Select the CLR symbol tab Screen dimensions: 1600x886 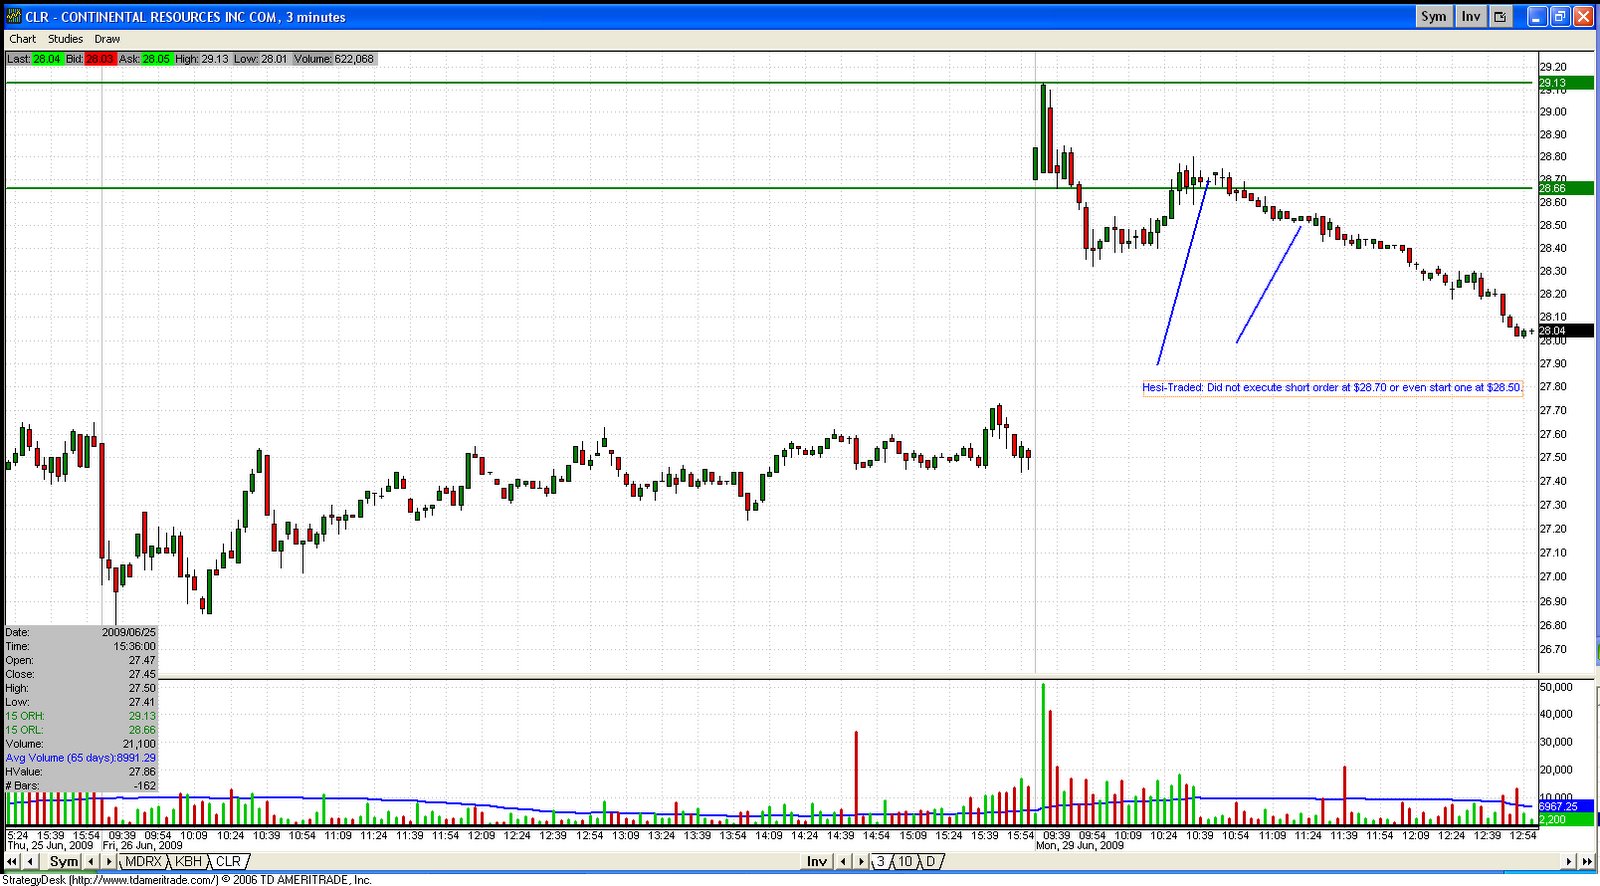tap(229, 861)
